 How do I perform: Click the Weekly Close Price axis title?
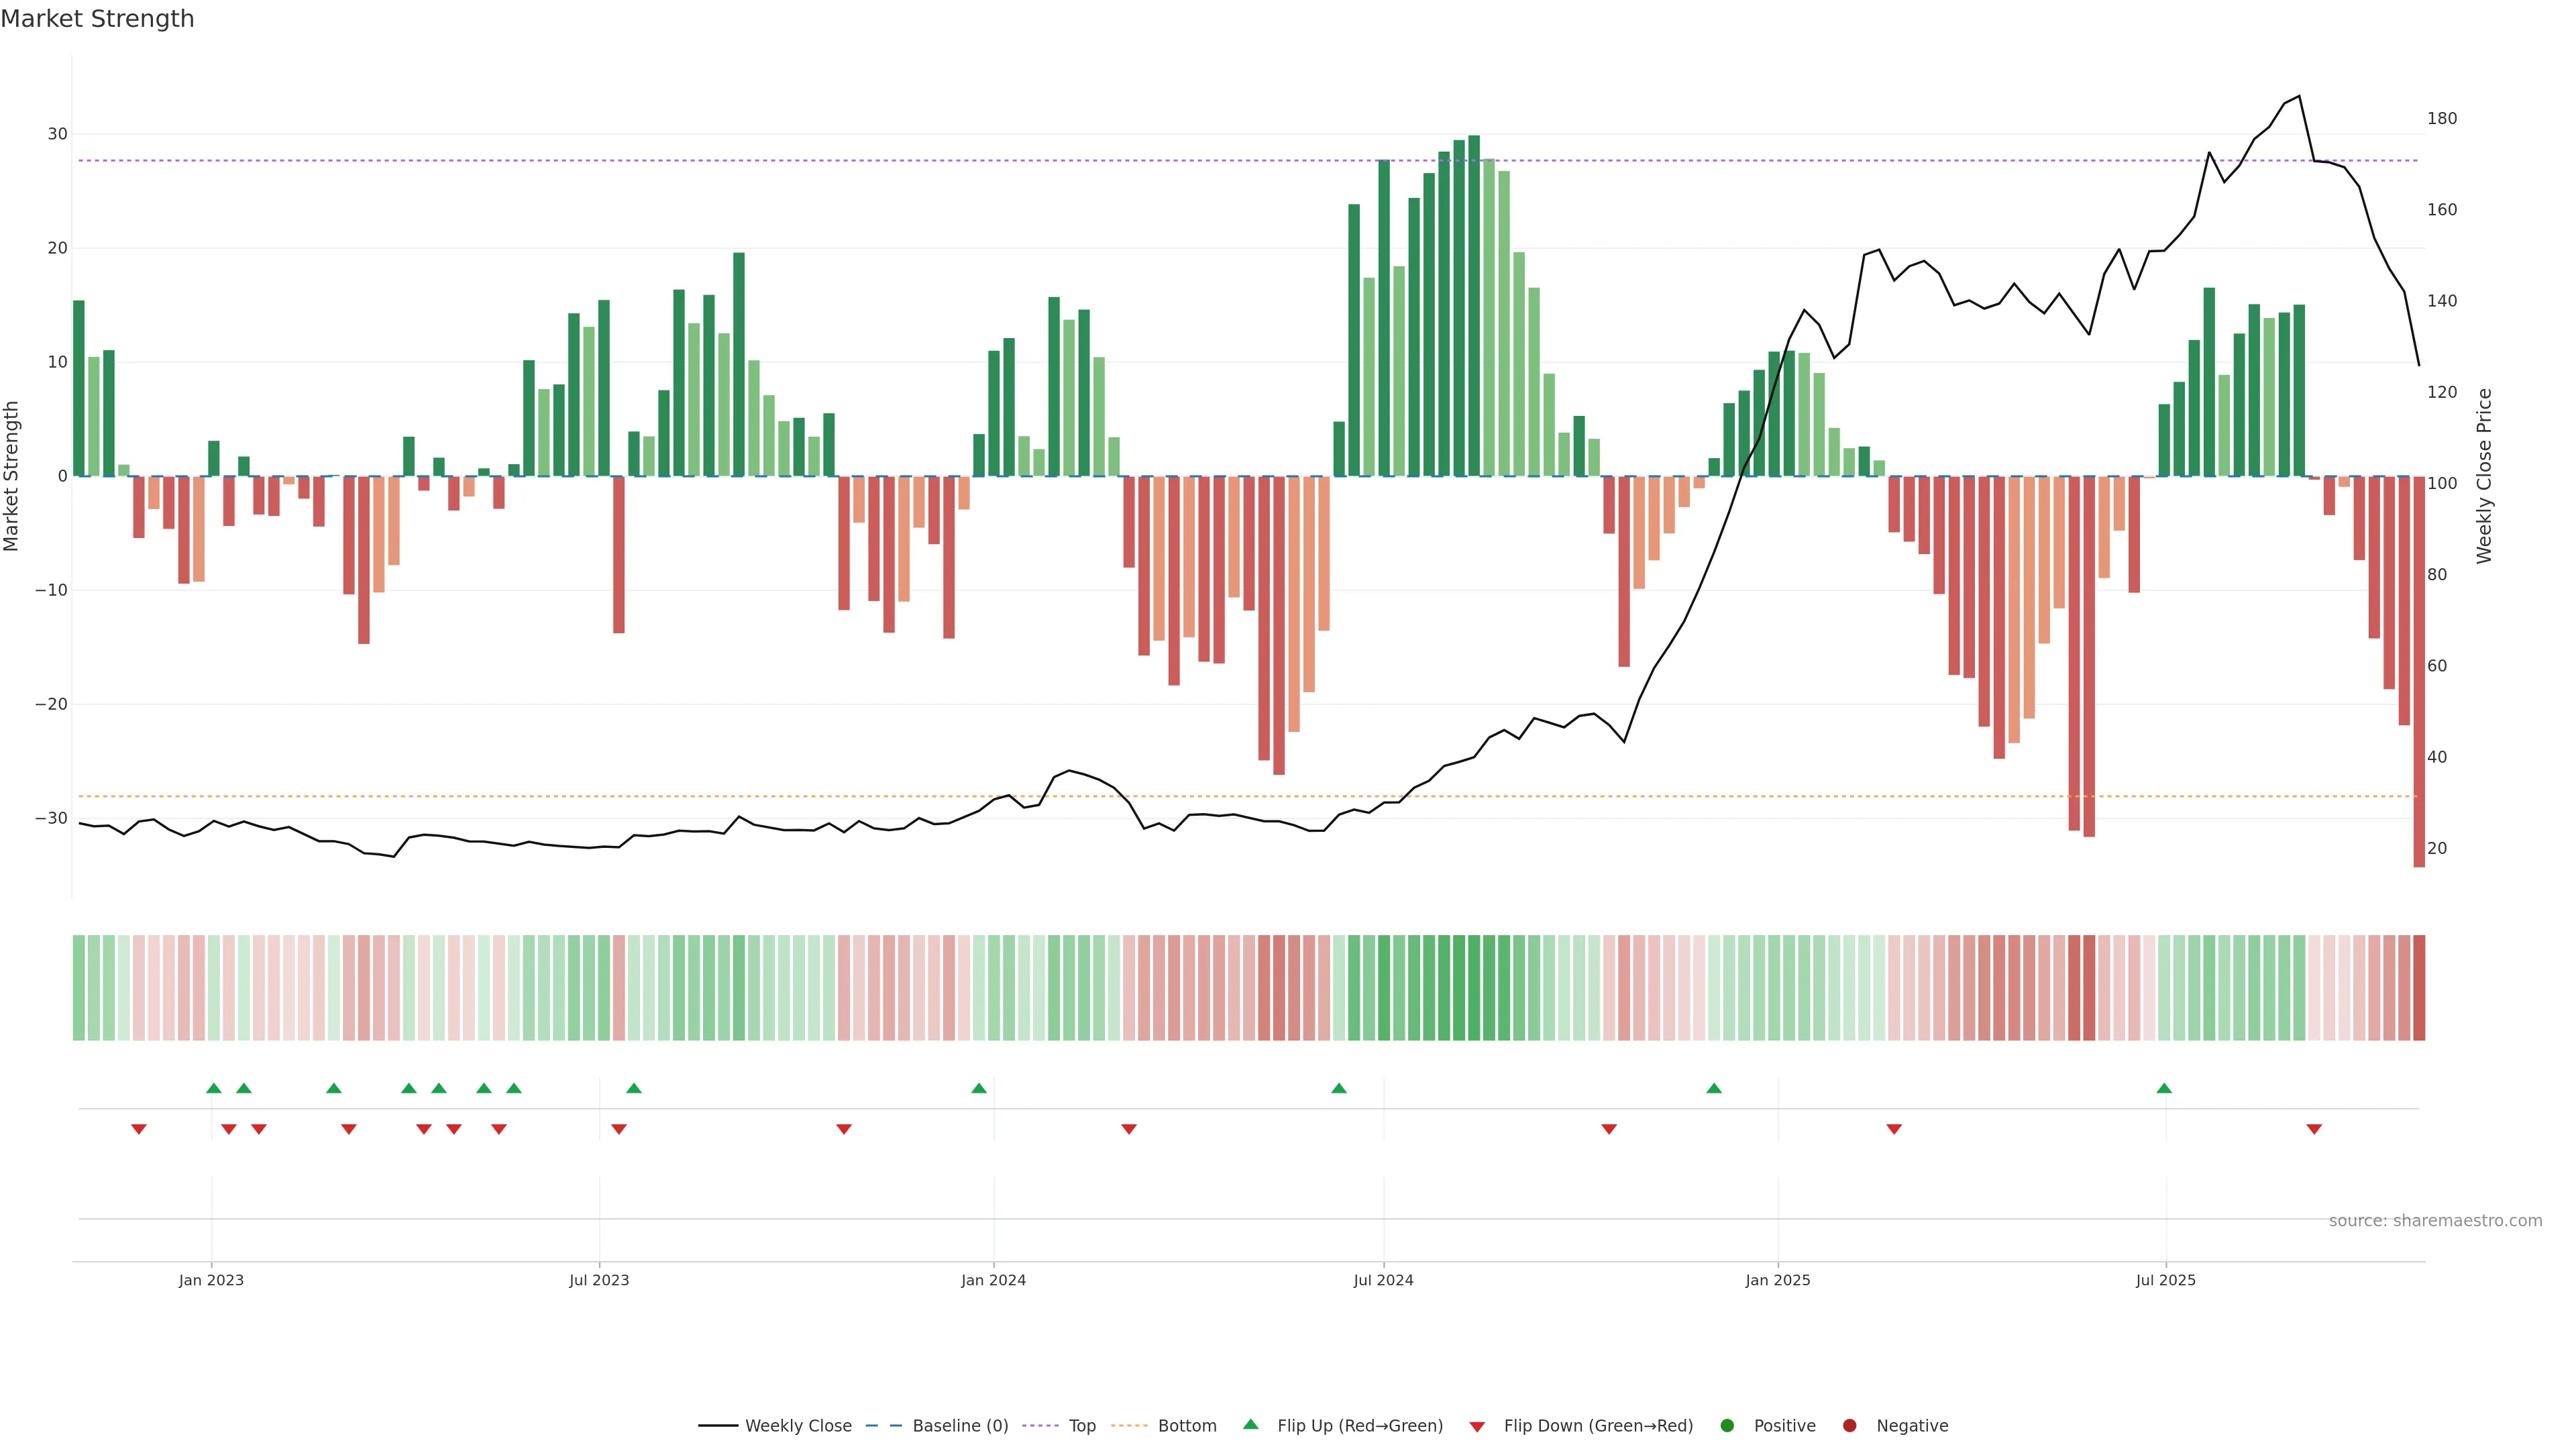(2484, 476)
